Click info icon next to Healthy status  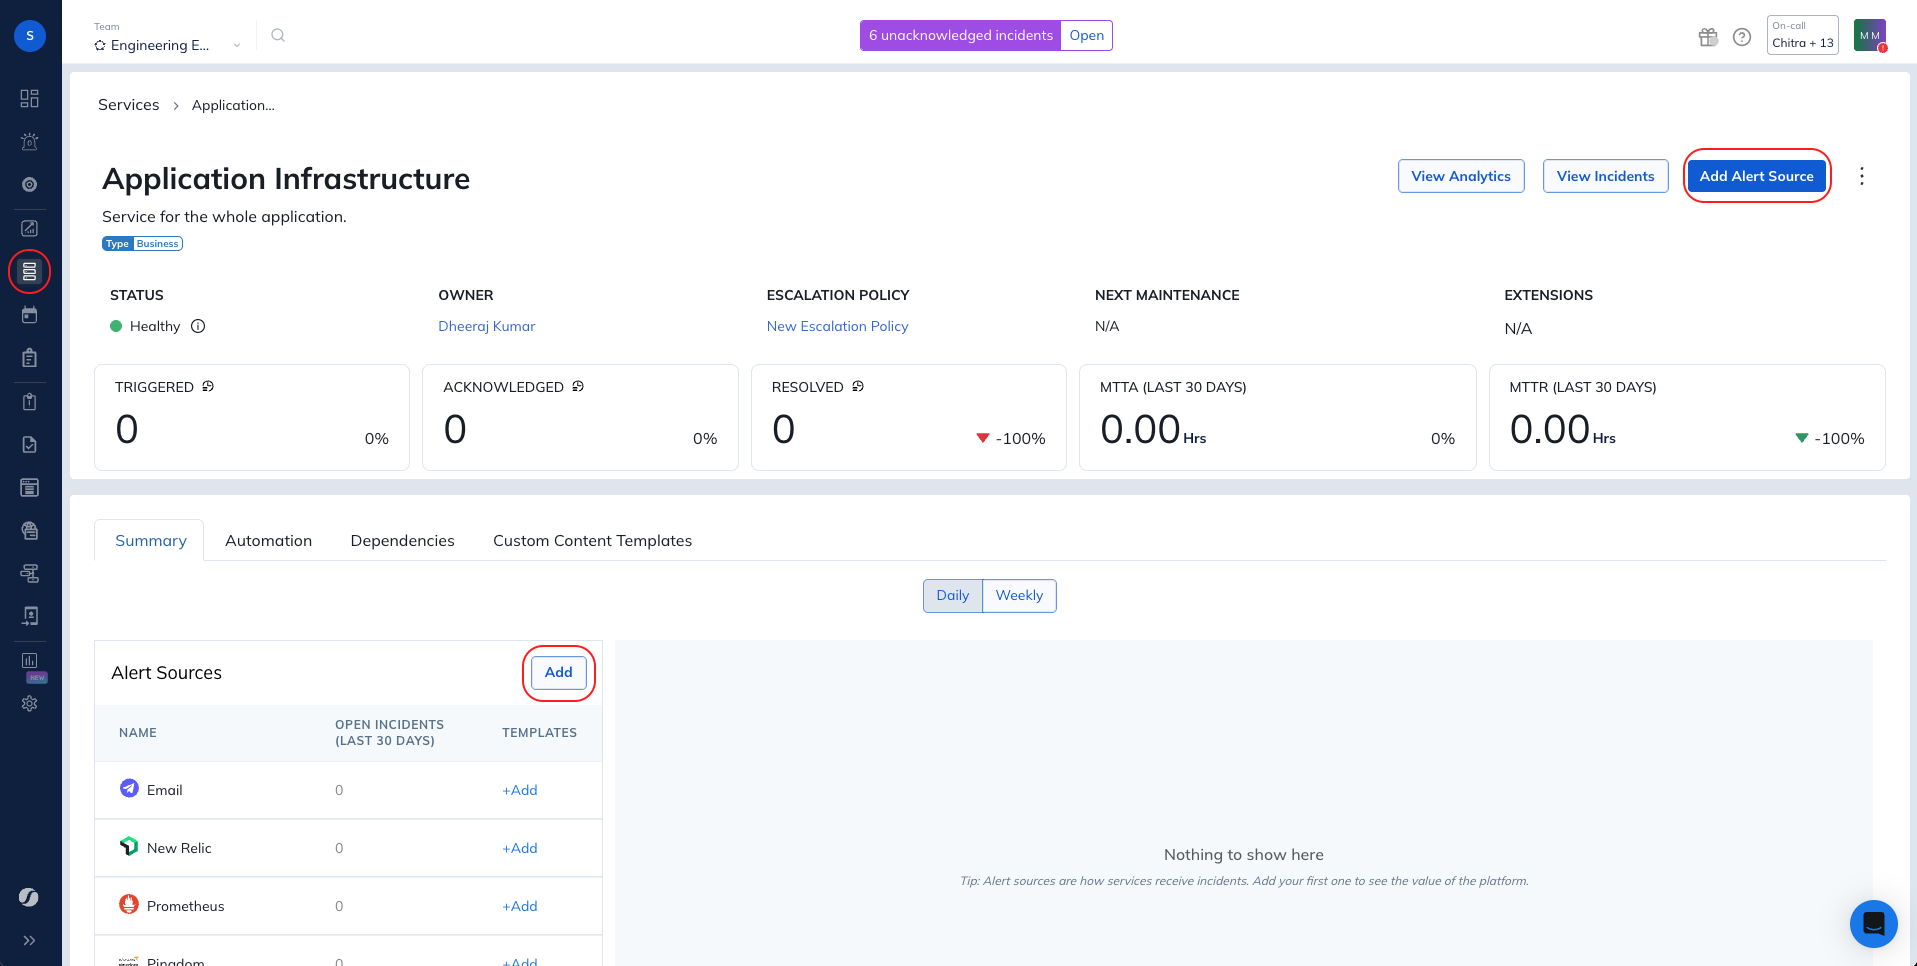[198, 326]
